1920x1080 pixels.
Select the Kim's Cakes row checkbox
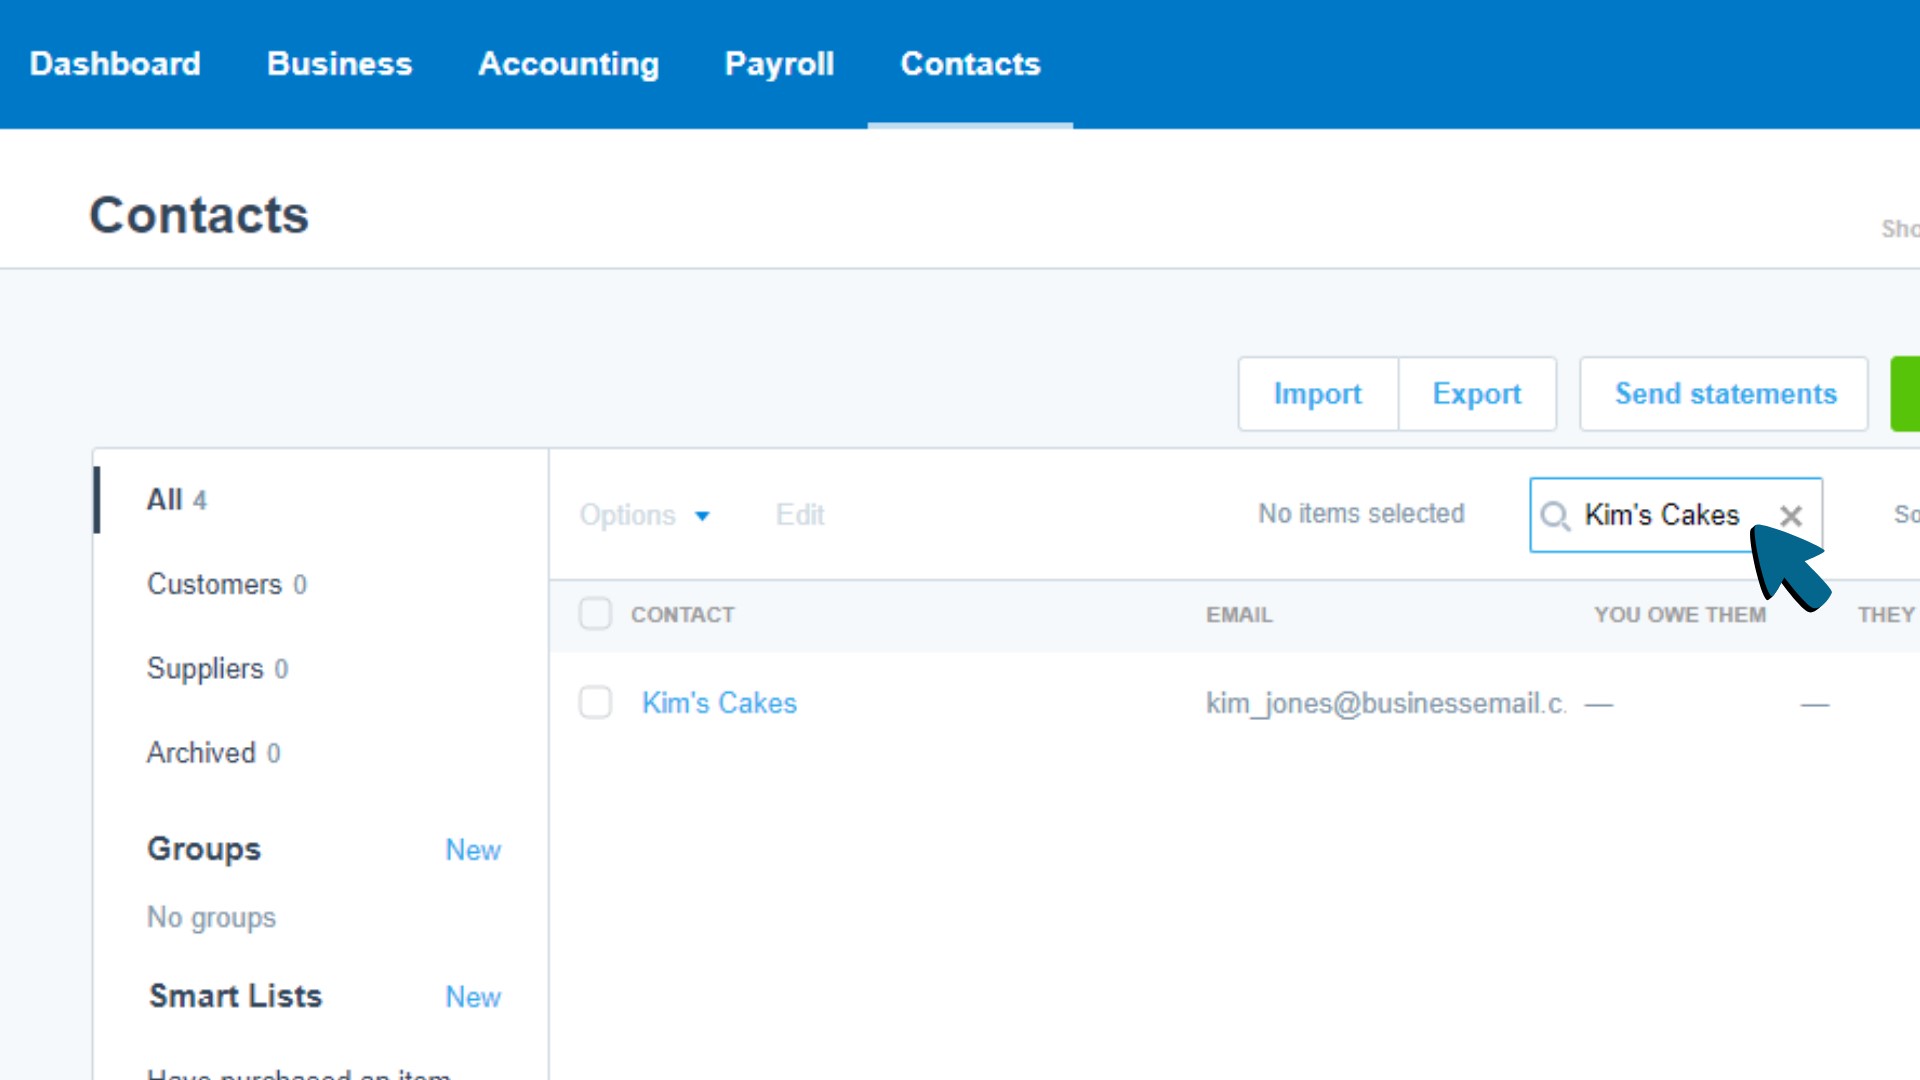595,702
